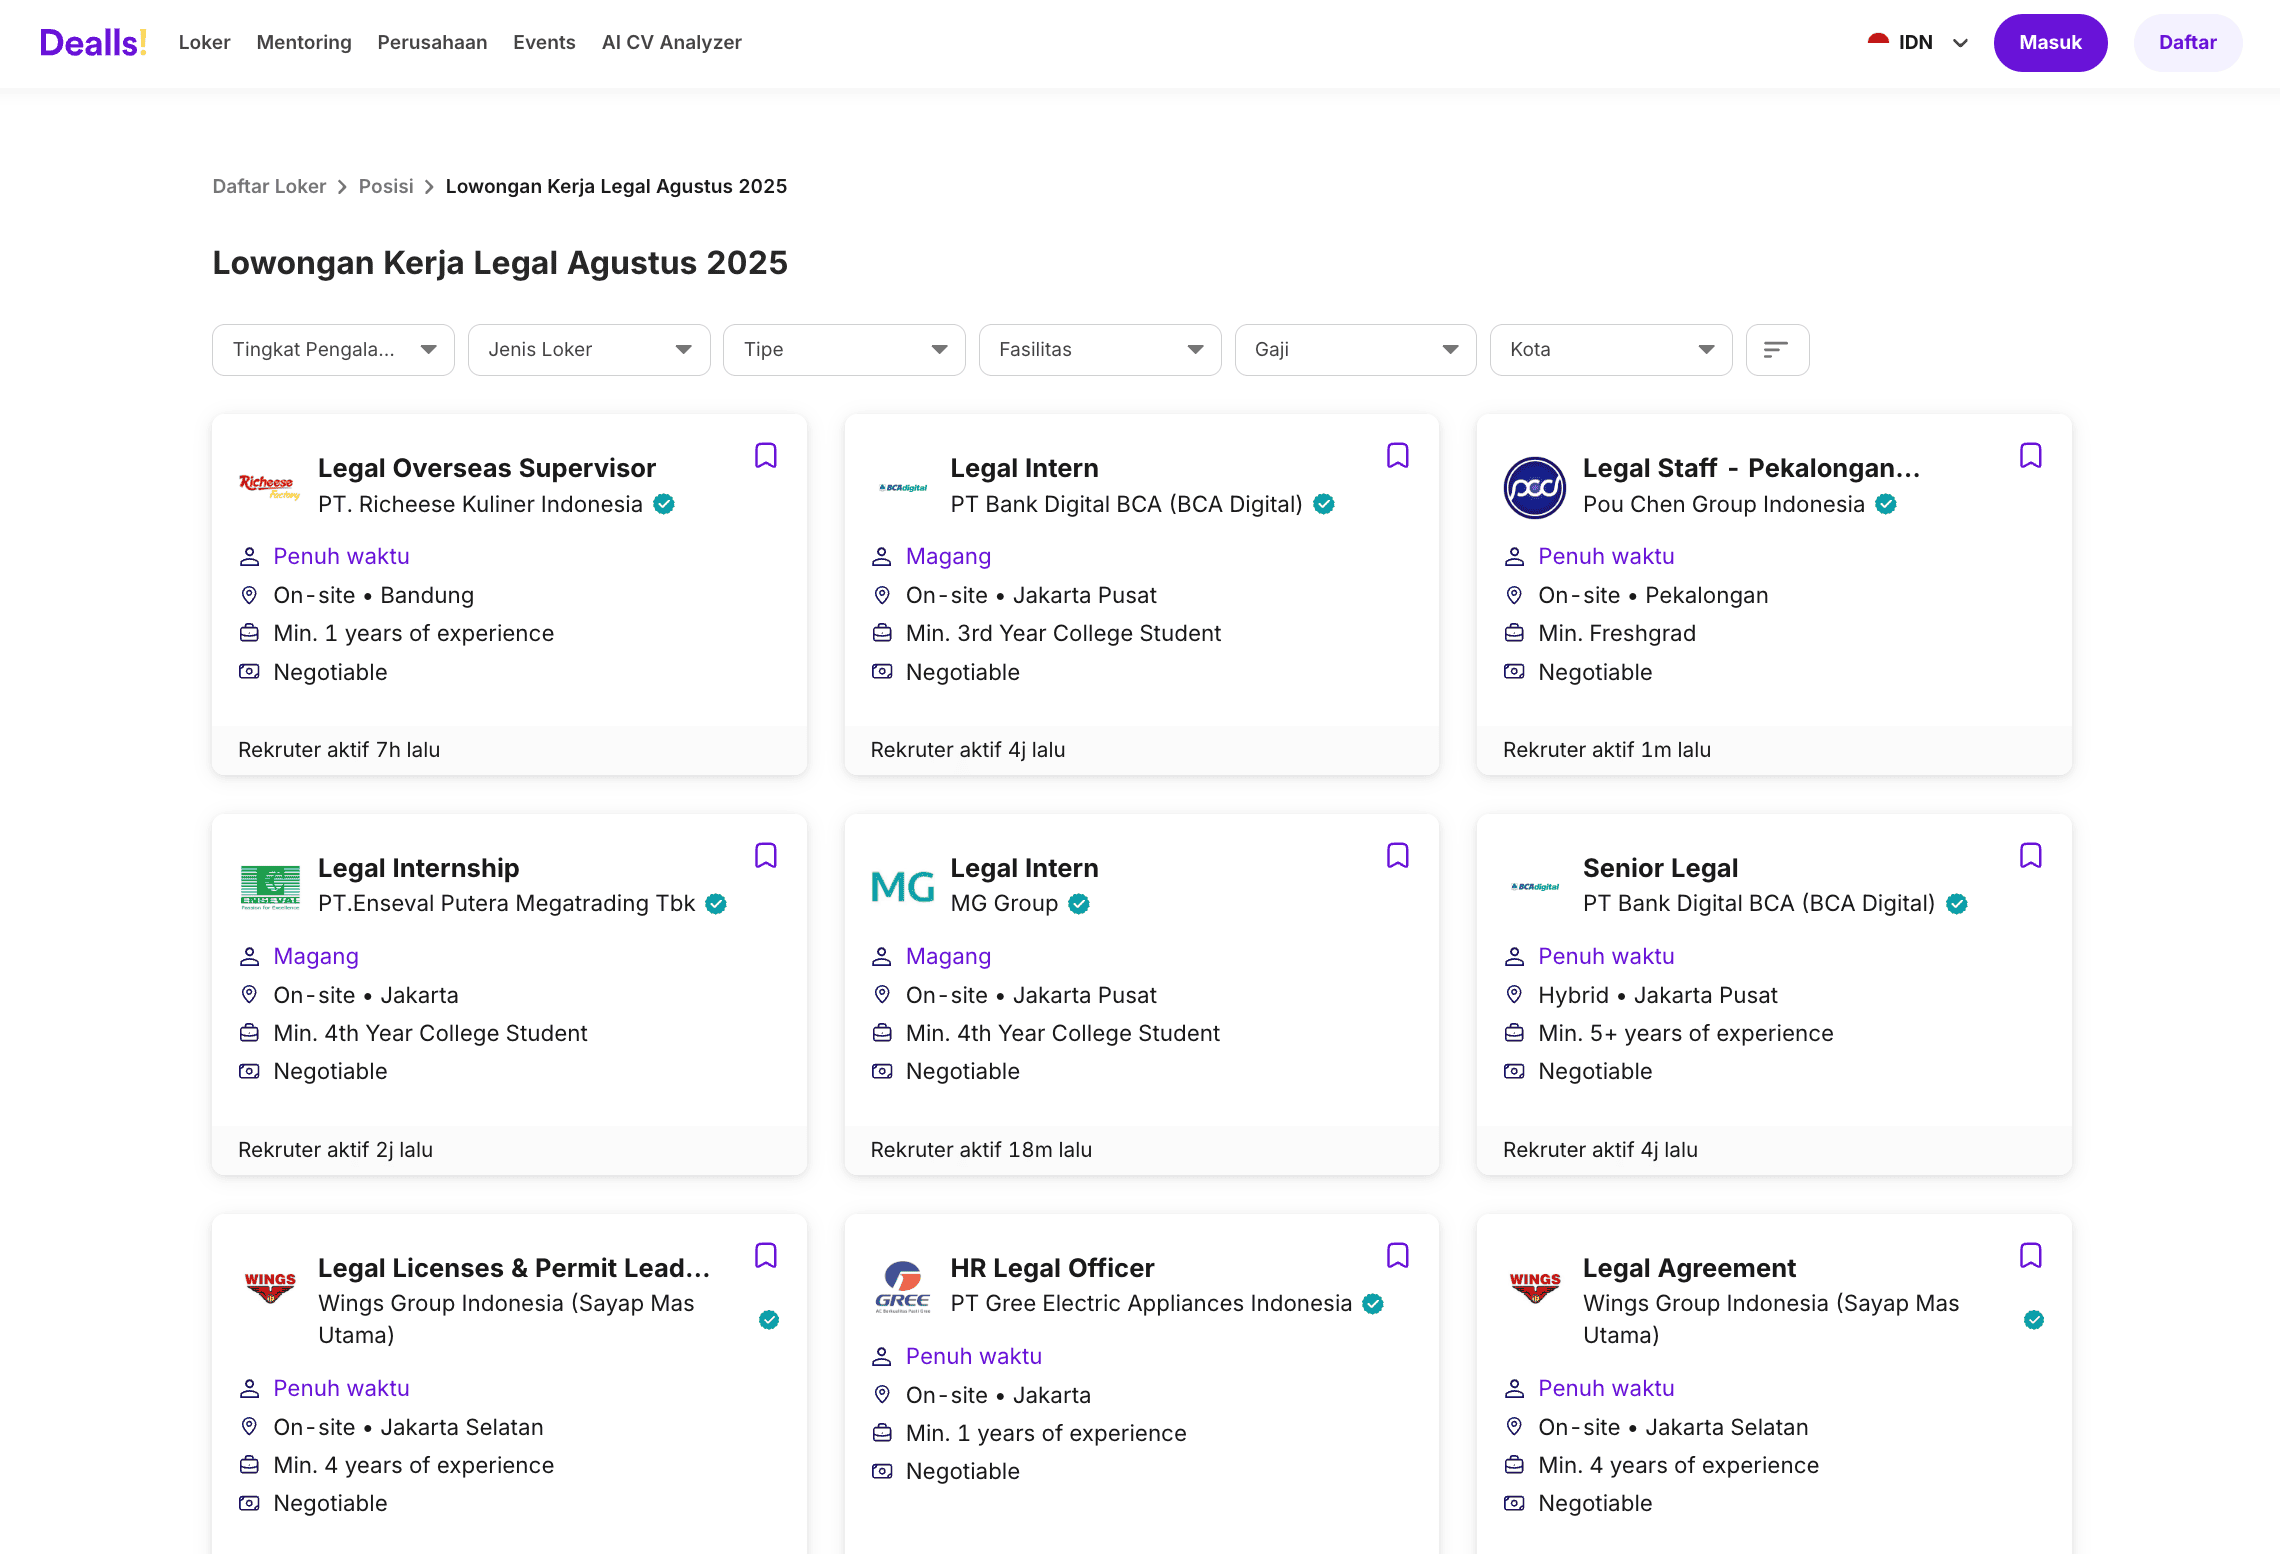Click verified badge beside MG Group

1079,904
